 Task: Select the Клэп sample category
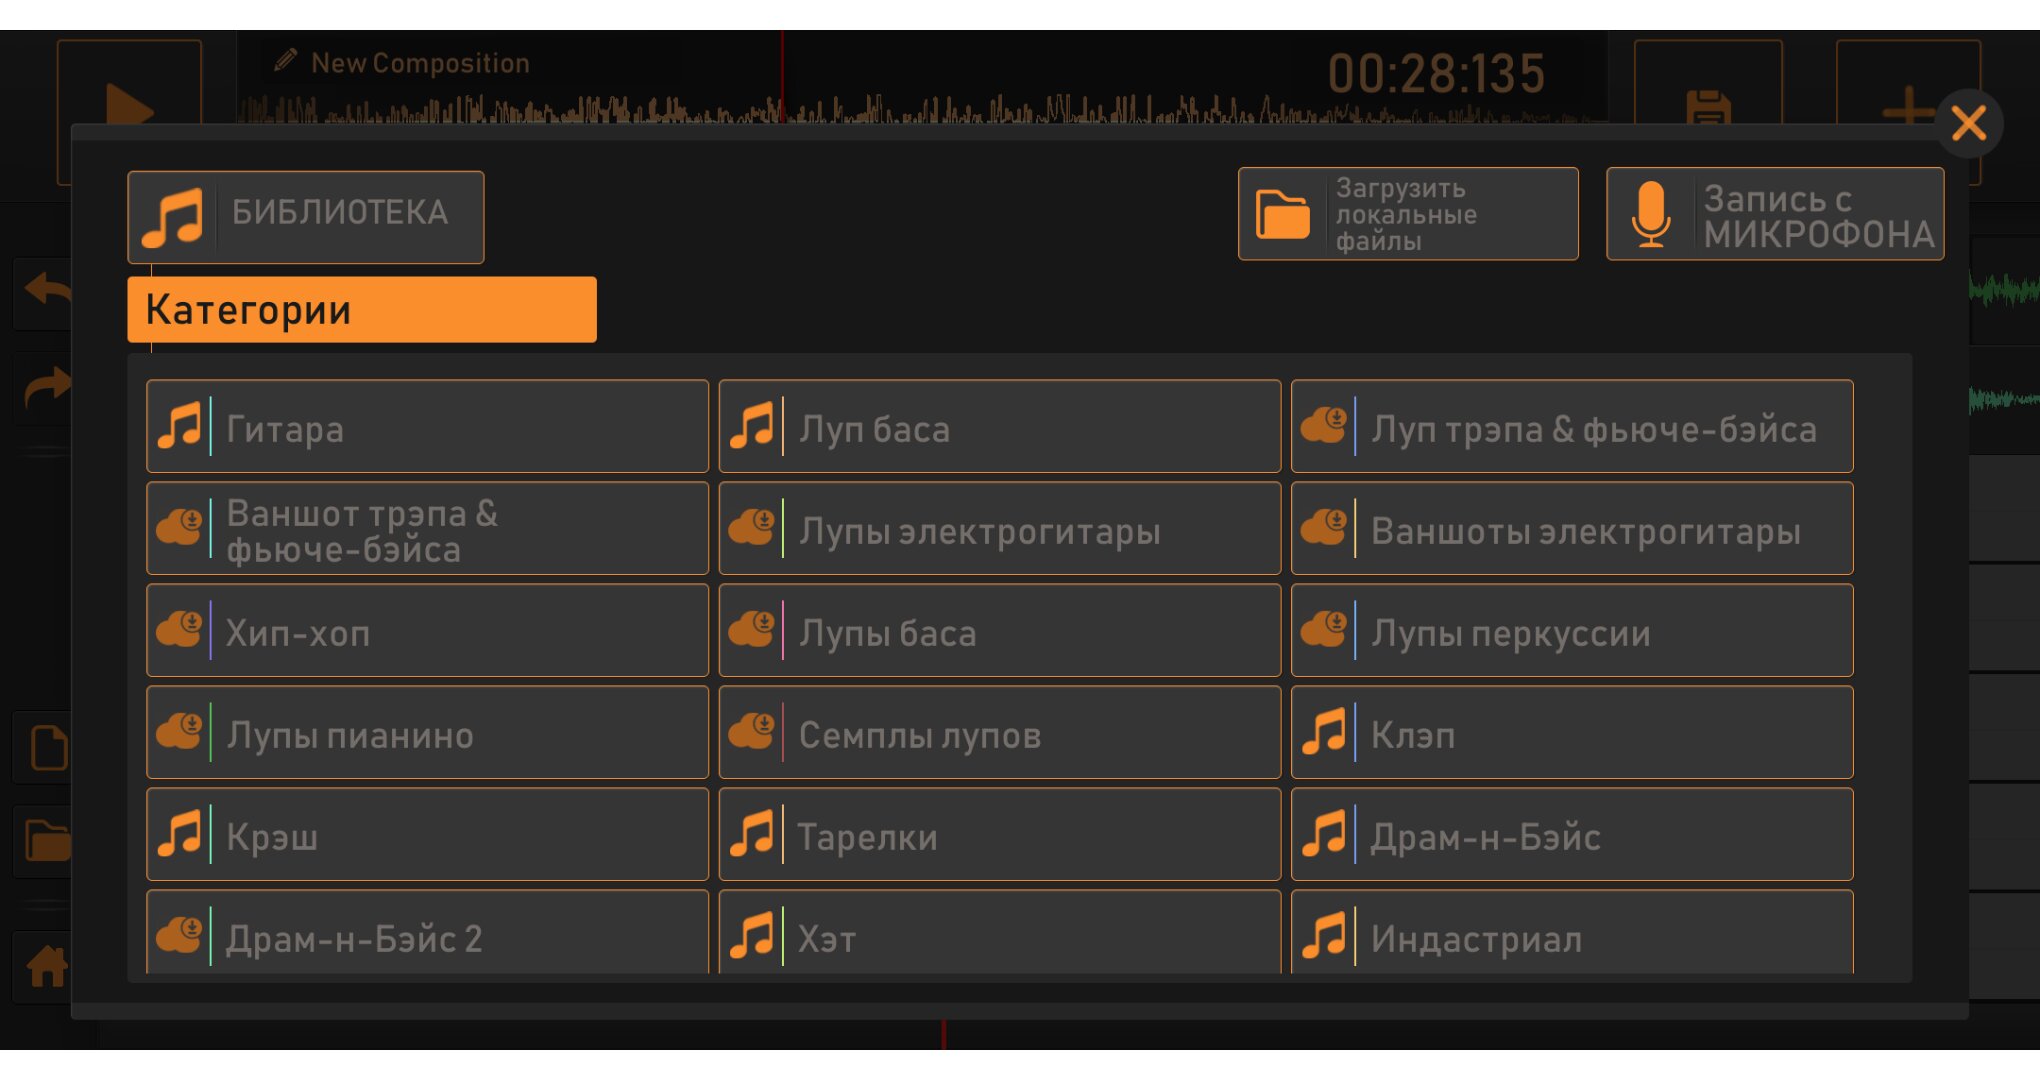1571,733
